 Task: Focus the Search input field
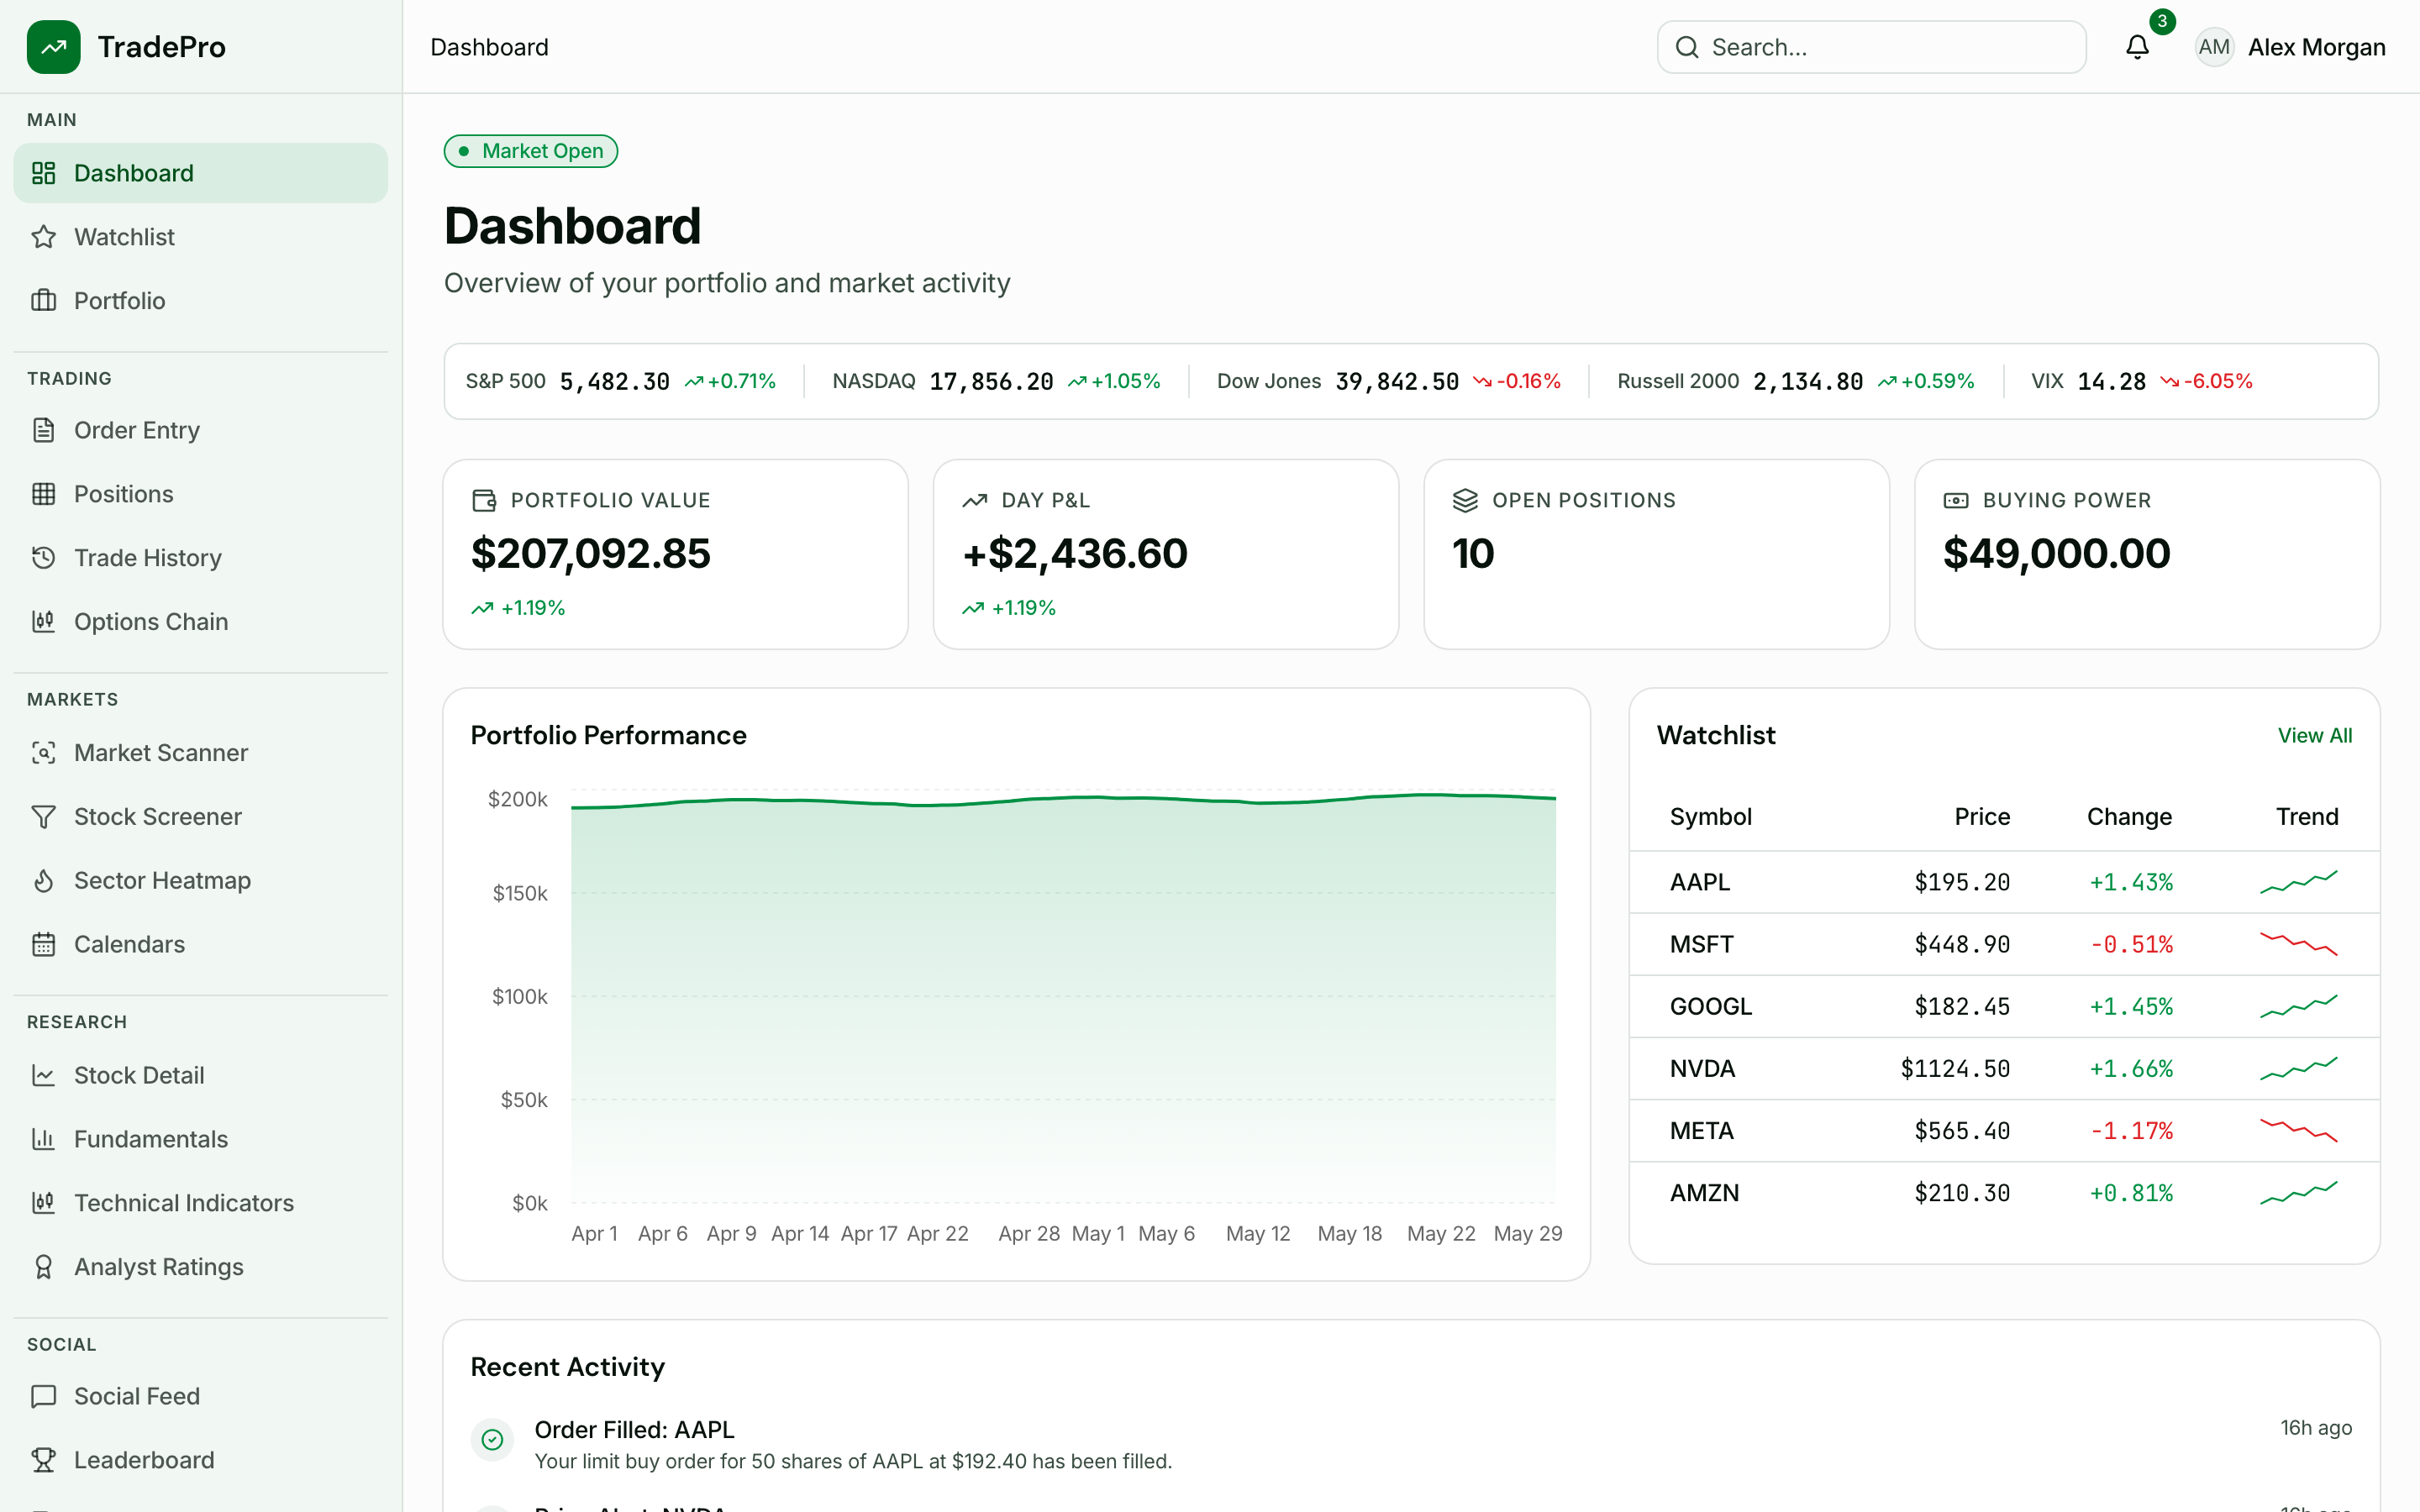[1871, 47]
